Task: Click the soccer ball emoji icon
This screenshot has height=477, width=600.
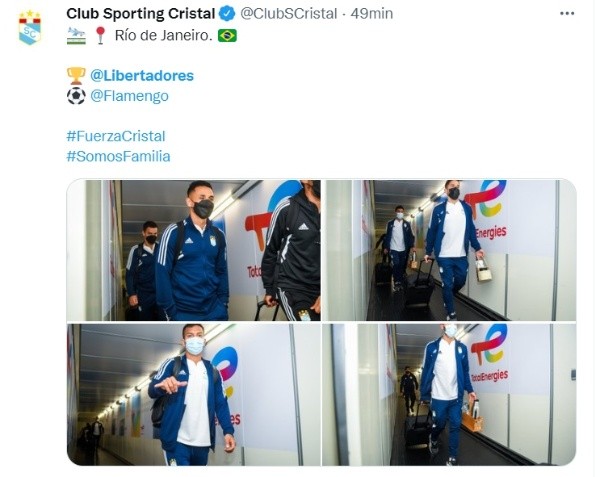Action: click(76, 96)
